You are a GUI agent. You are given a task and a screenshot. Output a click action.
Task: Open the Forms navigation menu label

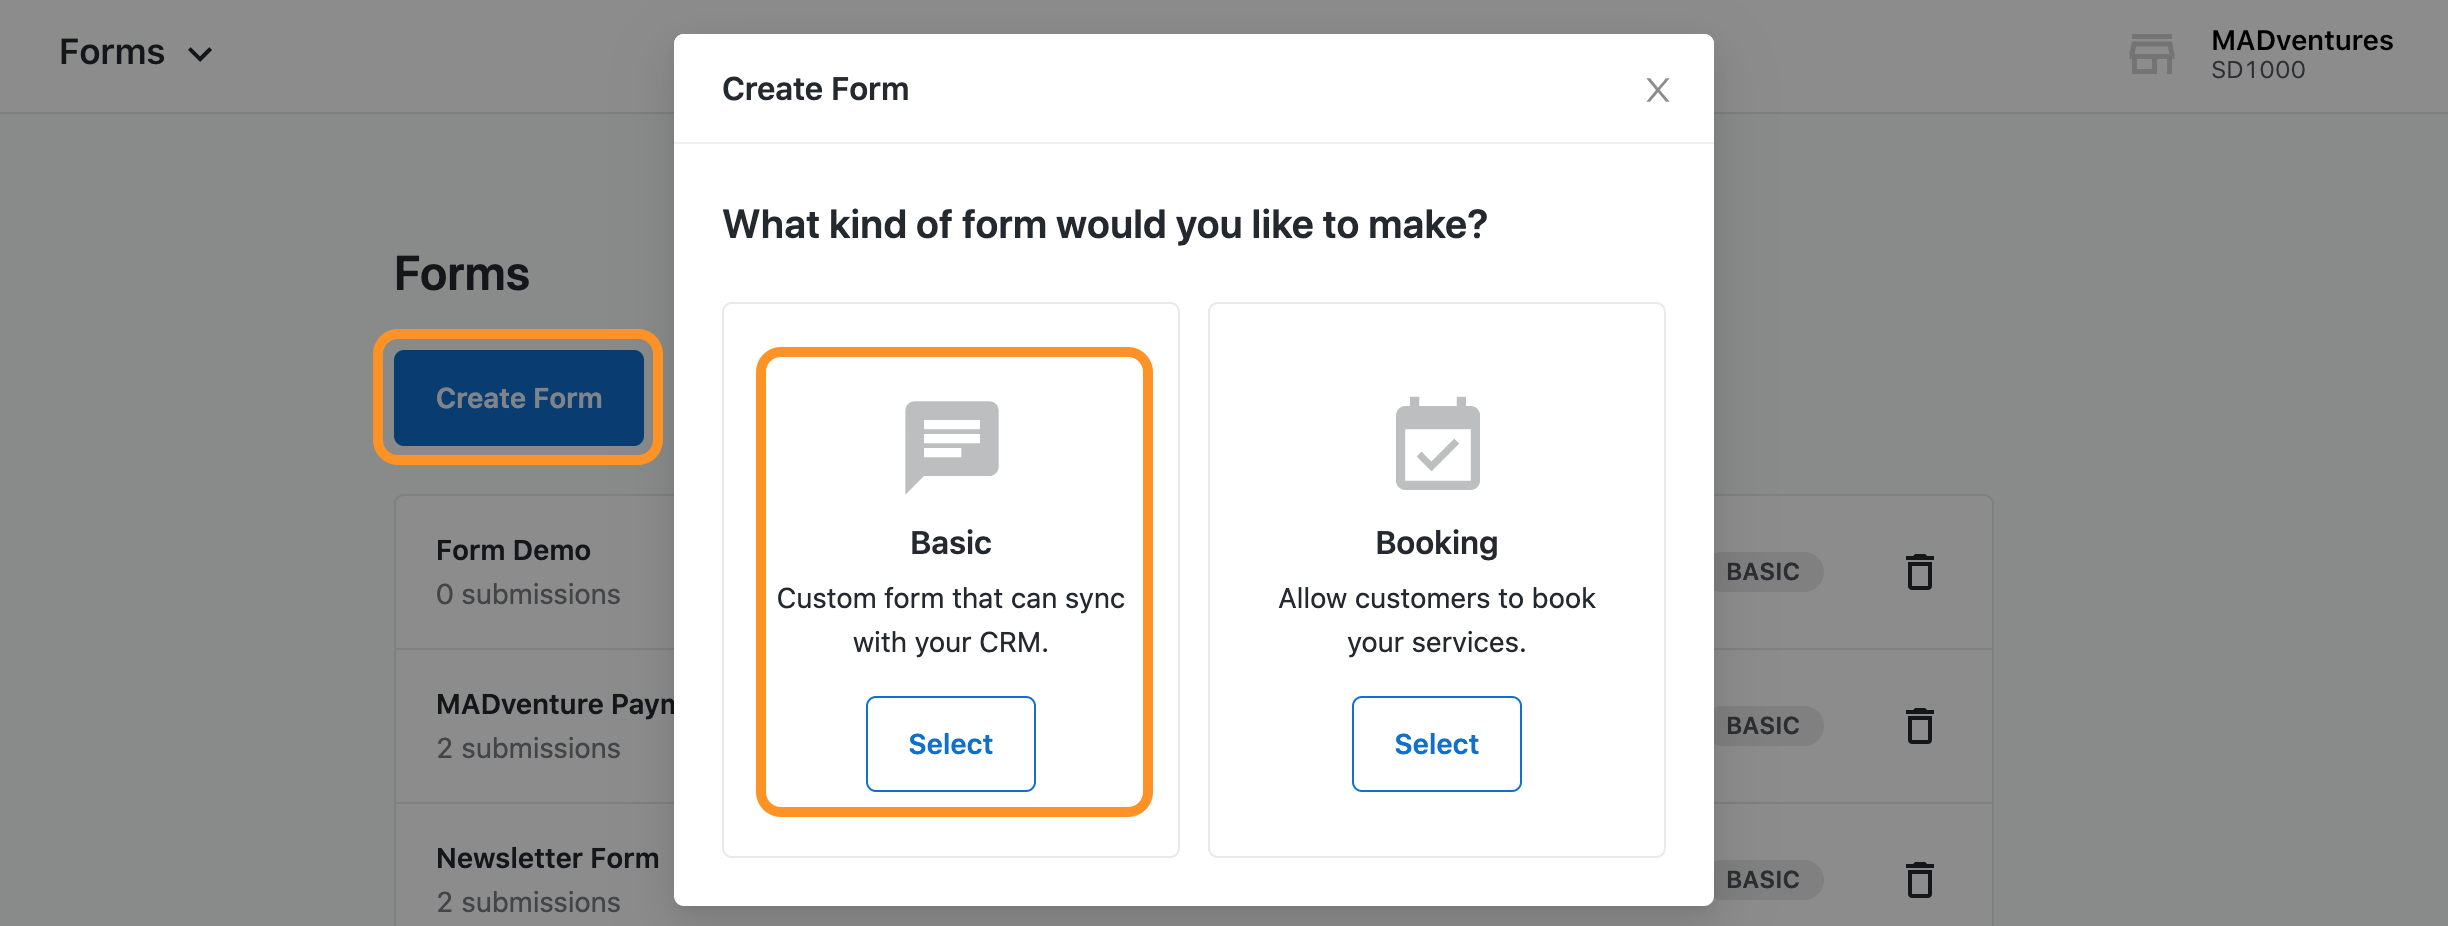point(112,52)
